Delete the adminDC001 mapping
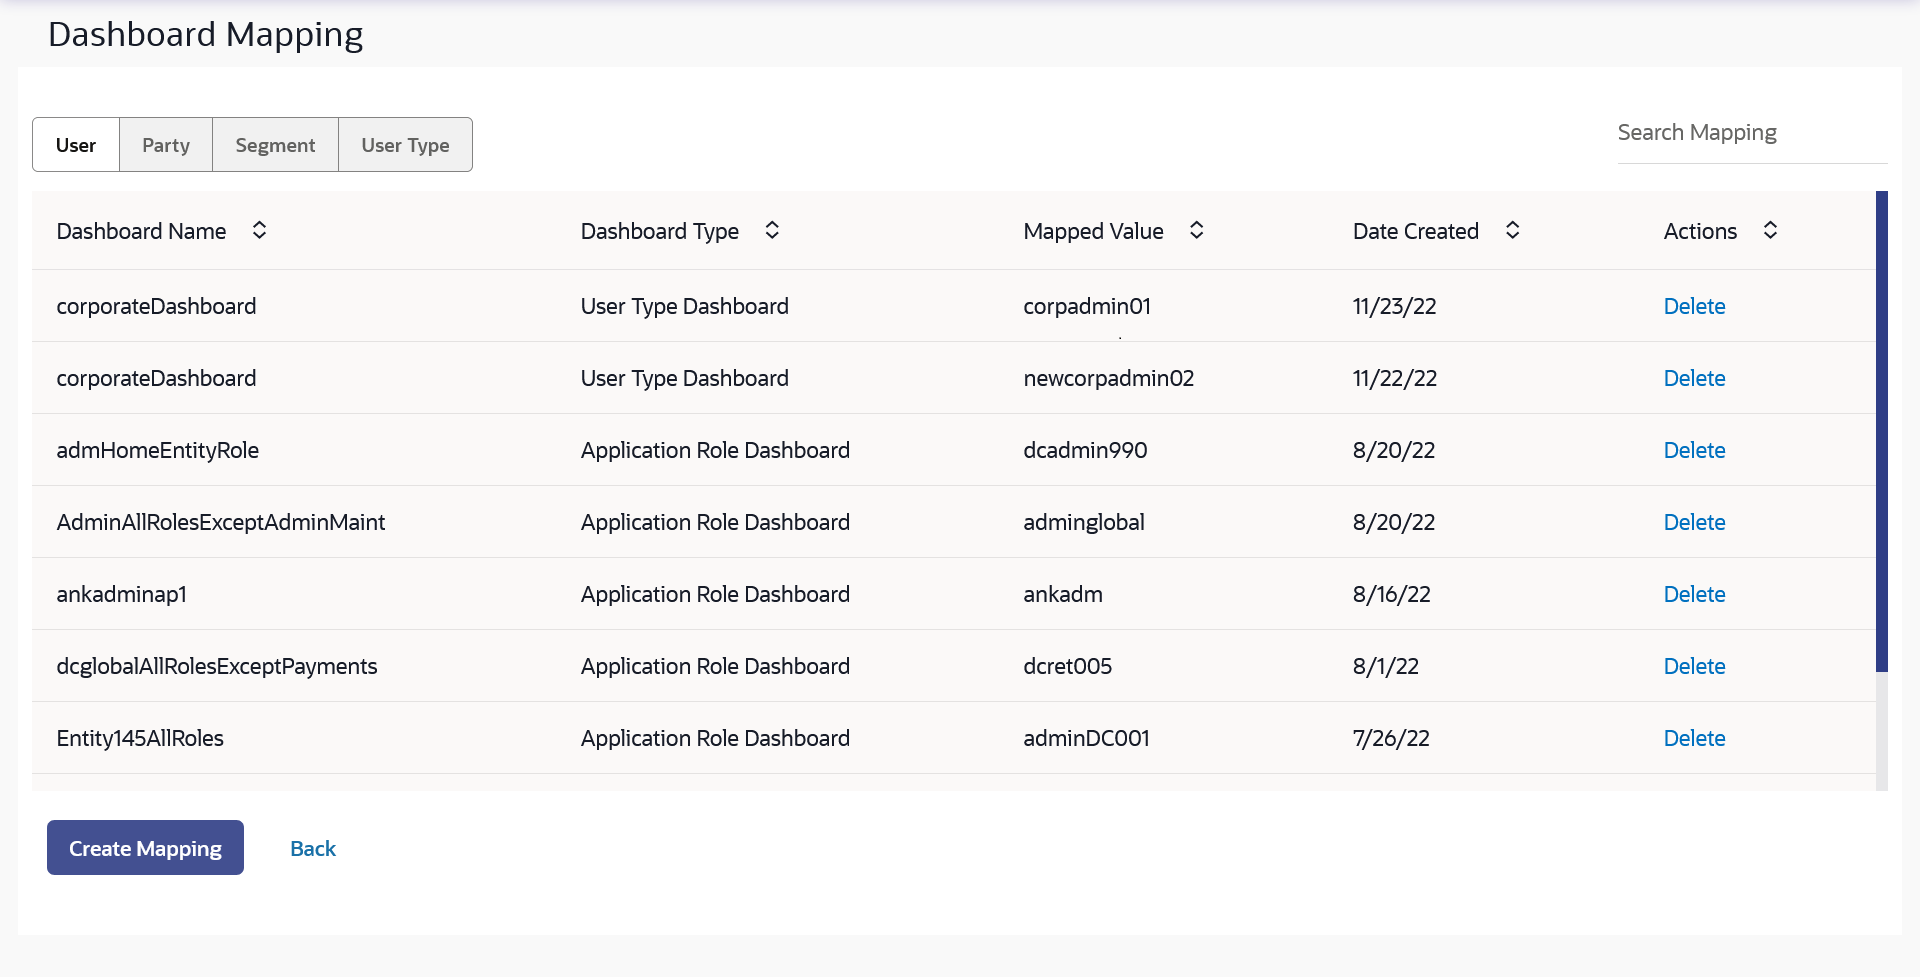1920x977 pixels. point(1694,739)
